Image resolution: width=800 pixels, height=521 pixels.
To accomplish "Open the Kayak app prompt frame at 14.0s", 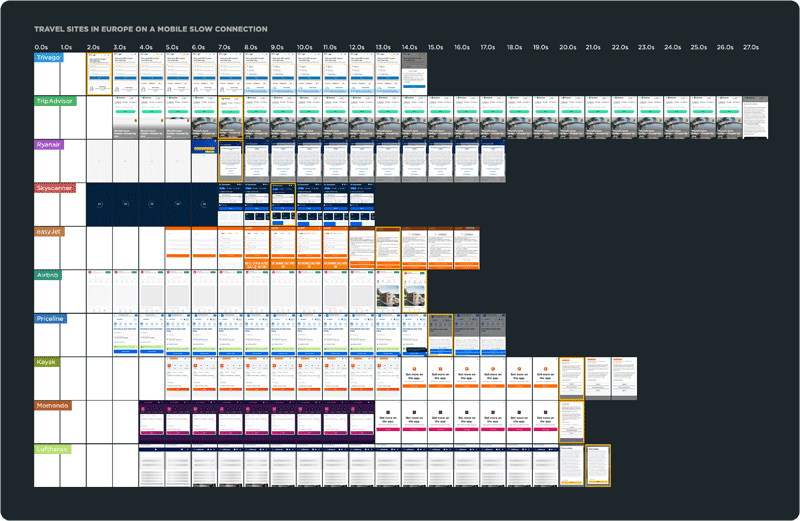I will pyautogui.click(x=414, y=379).
